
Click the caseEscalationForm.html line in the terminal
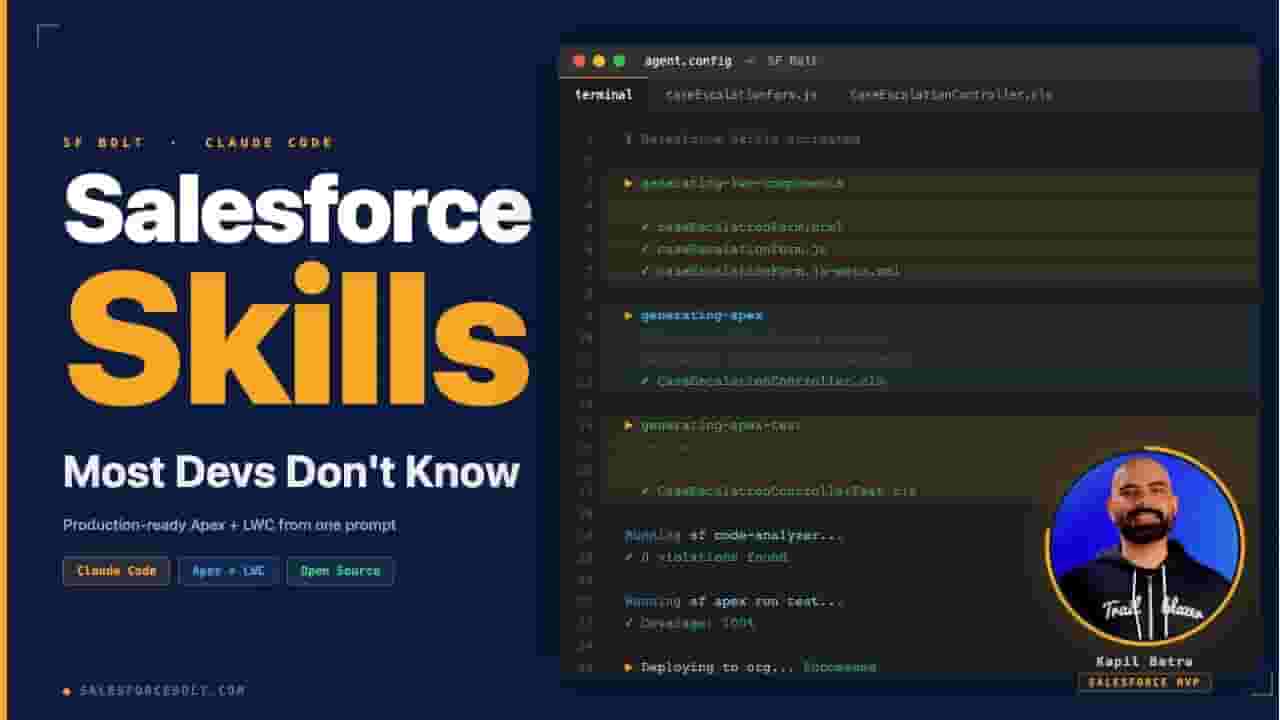tap(742, 227)
